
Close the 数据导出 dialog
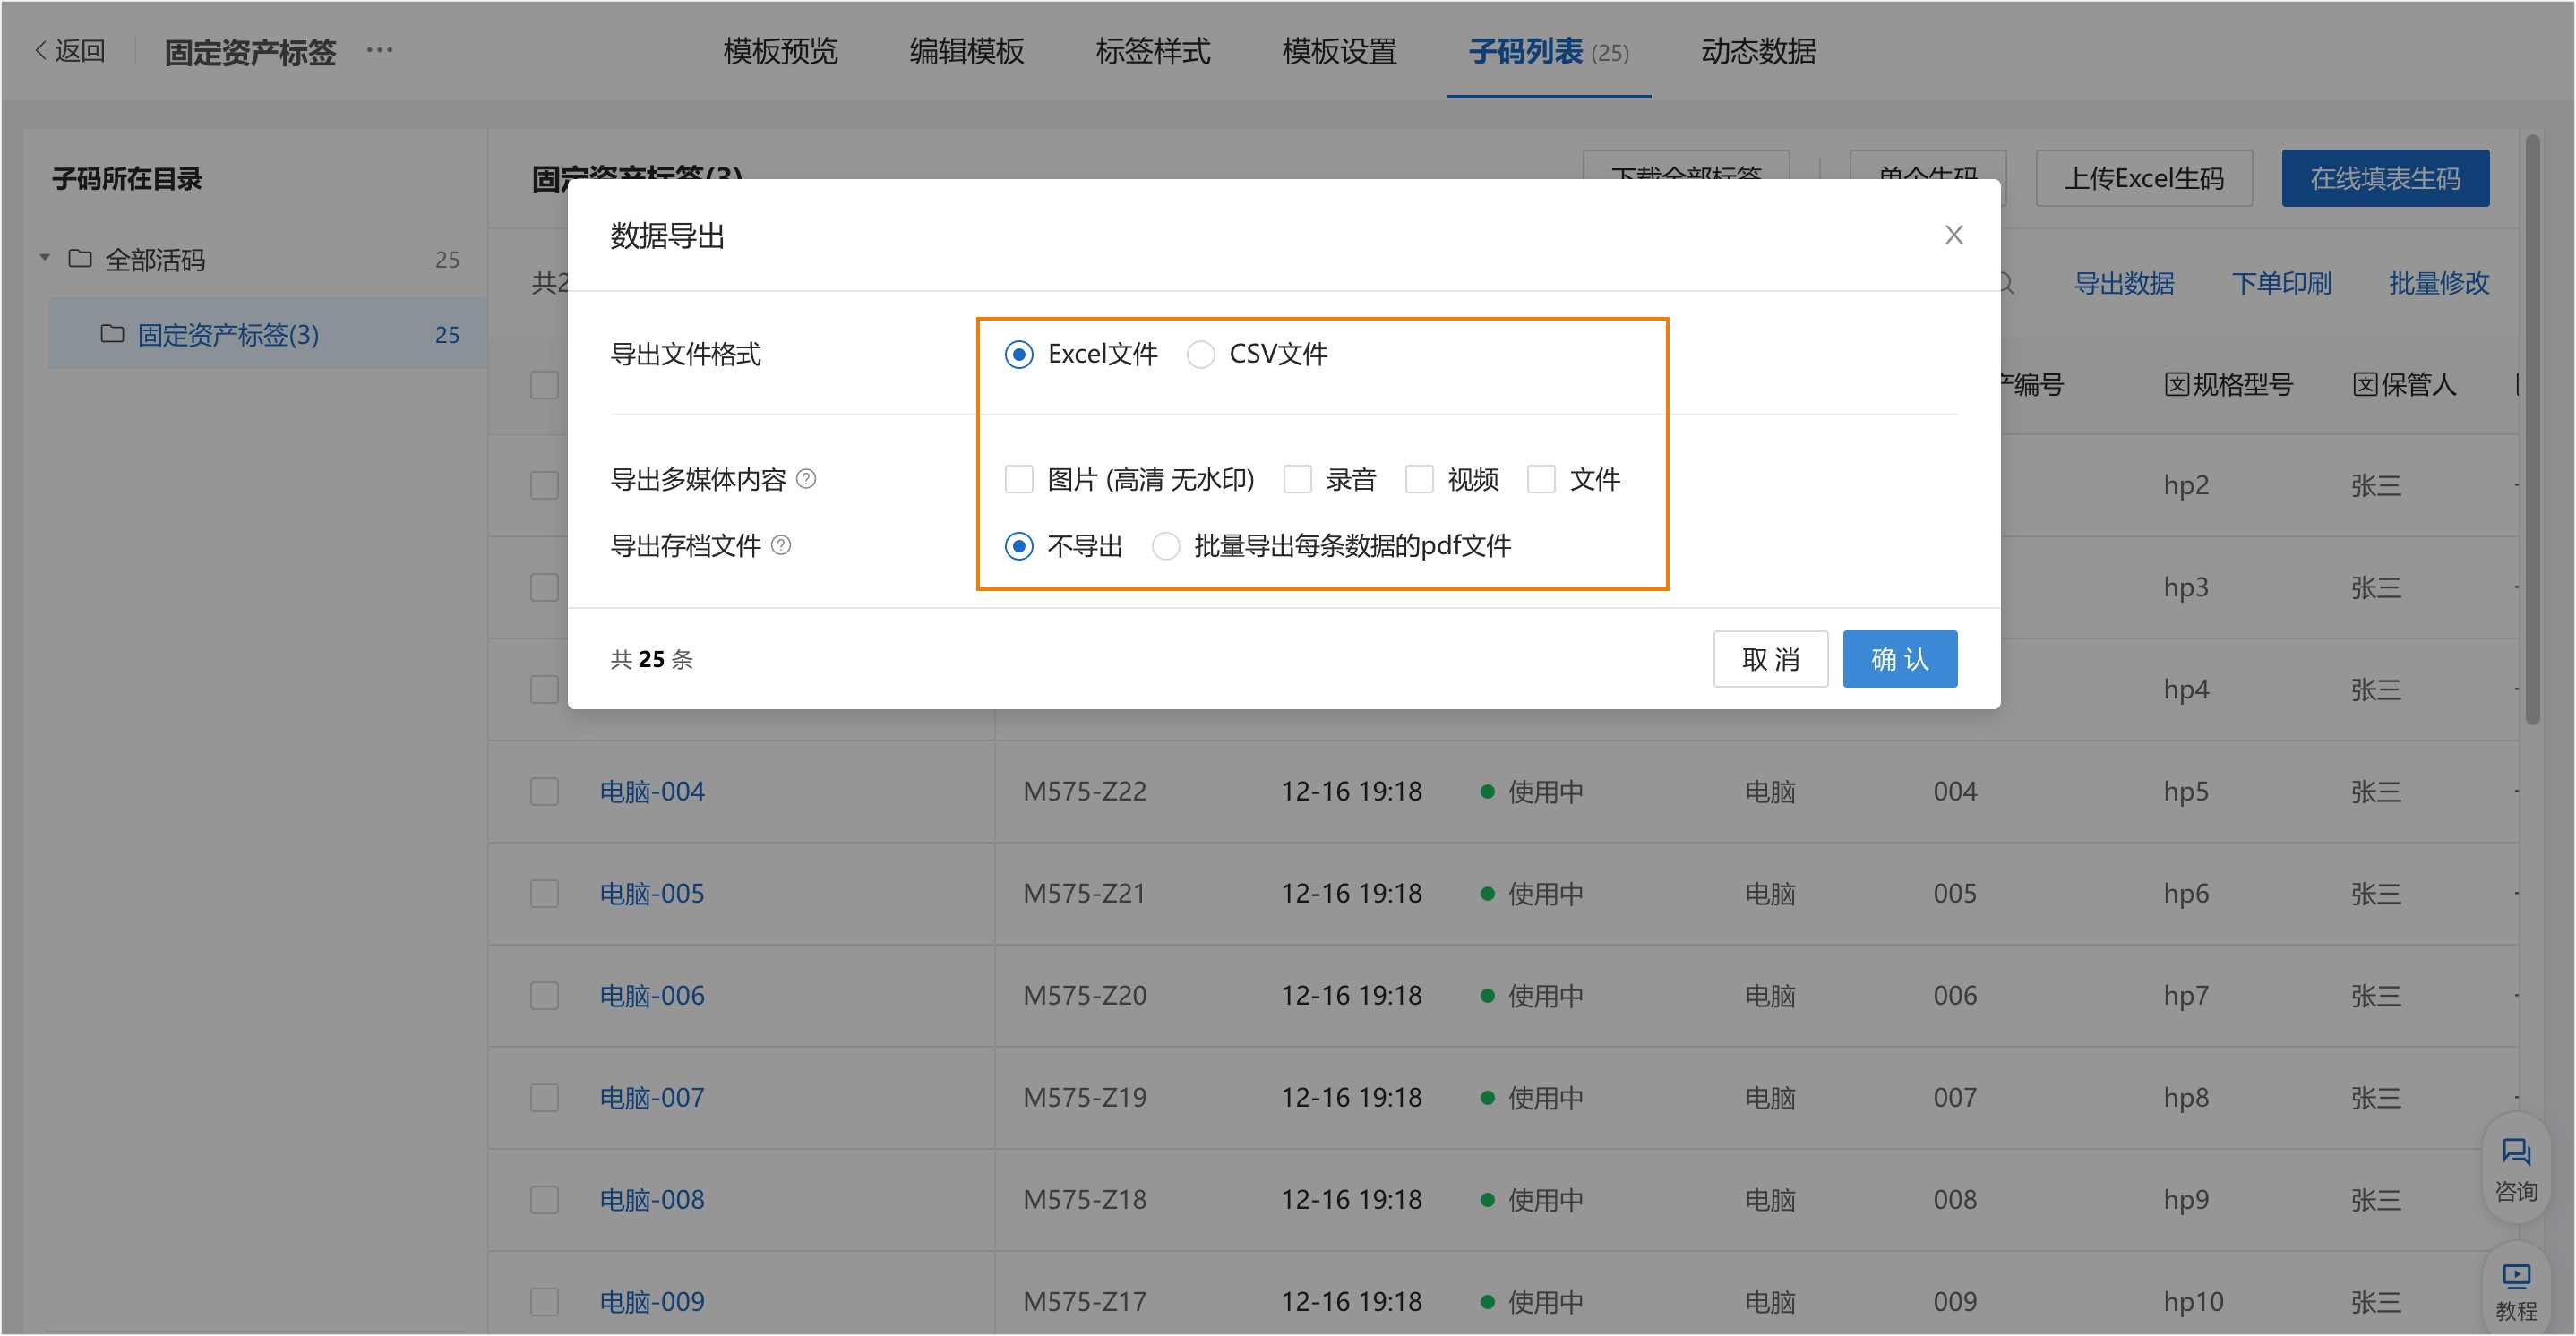click(1953, 235)
